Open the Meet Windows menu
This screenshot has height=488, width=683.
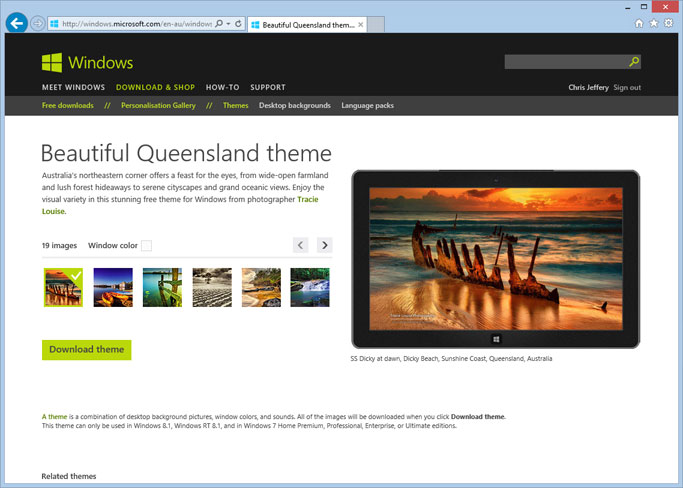(73, 87)
